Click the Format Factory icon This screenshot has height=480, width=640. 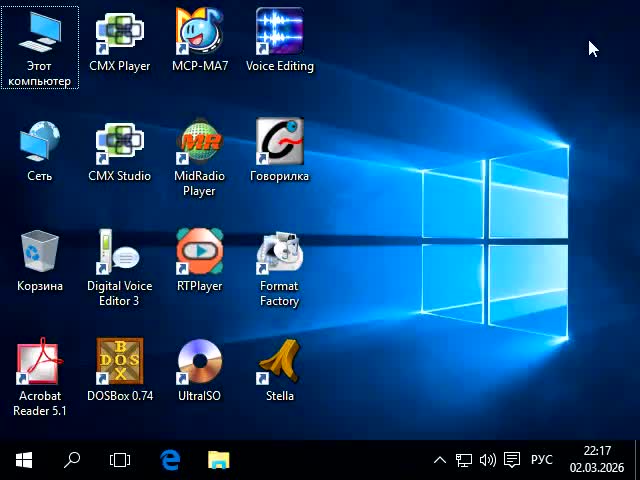pos(280,253)
